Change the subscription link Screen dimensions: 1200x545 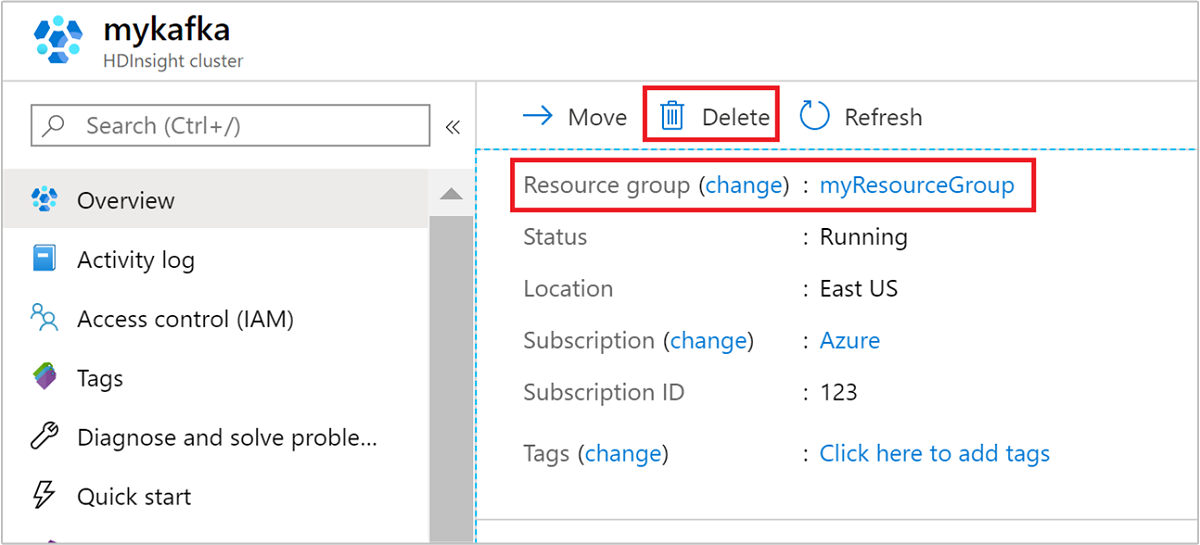coord(708,340)
